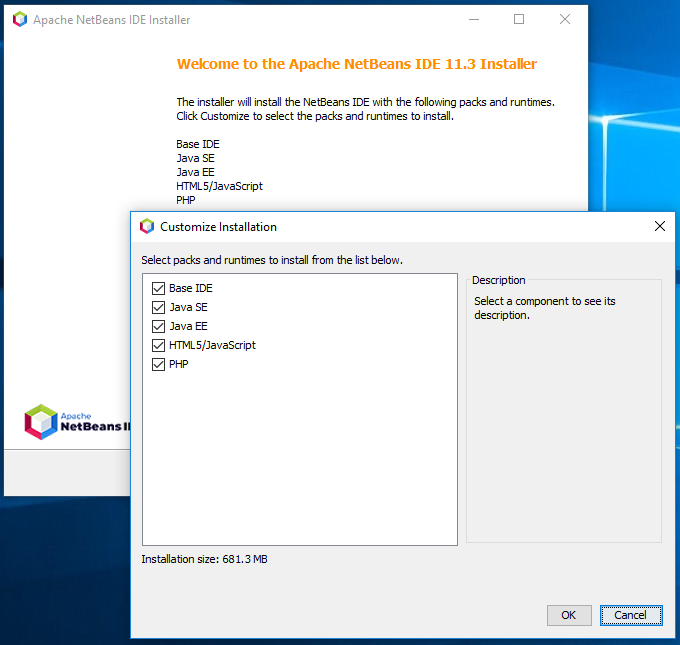The image size is (680, 645).
Task: Click the Installation size 681.3 MB text
Action: click(x=204, y=559)
